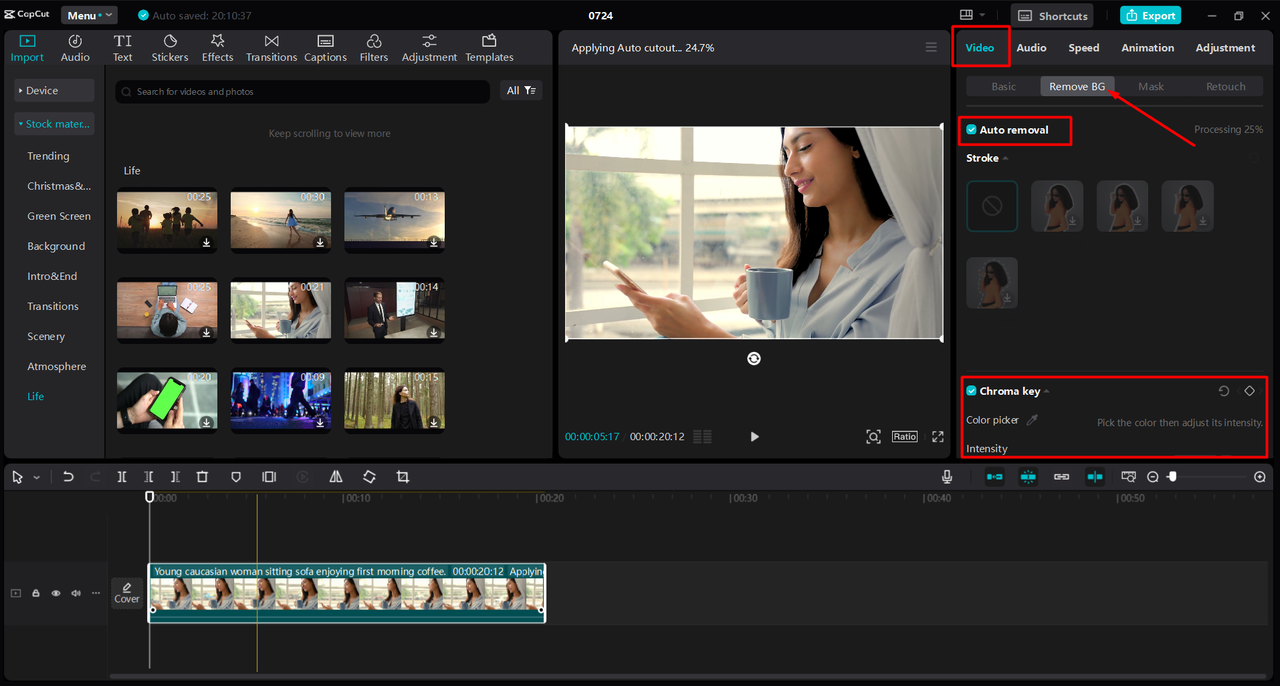1280x686 pixels.
Task: Reset the Chroma key settings
Action: [1224, 391]
